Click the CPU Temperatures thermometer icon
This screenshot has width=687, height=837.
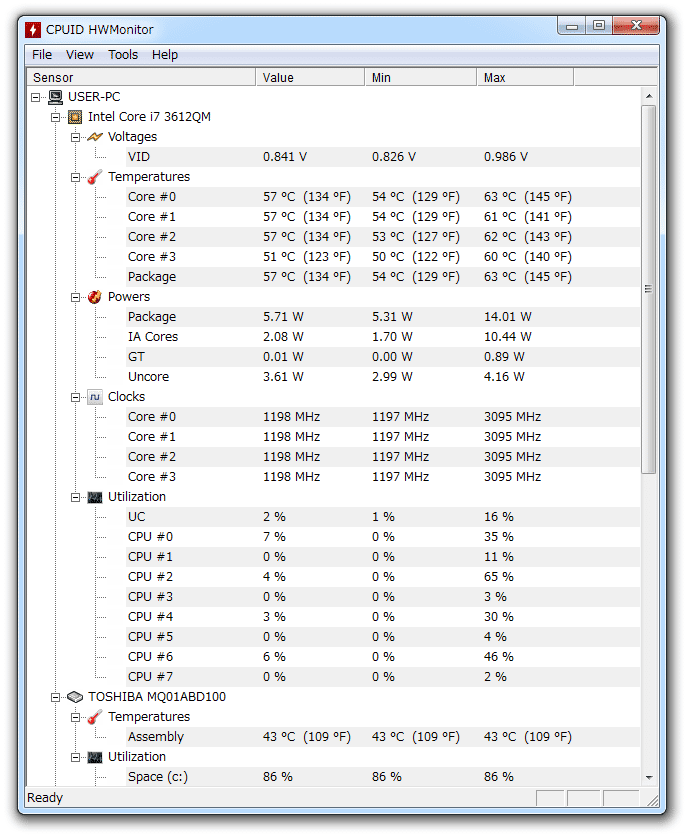tap(94, 177)
